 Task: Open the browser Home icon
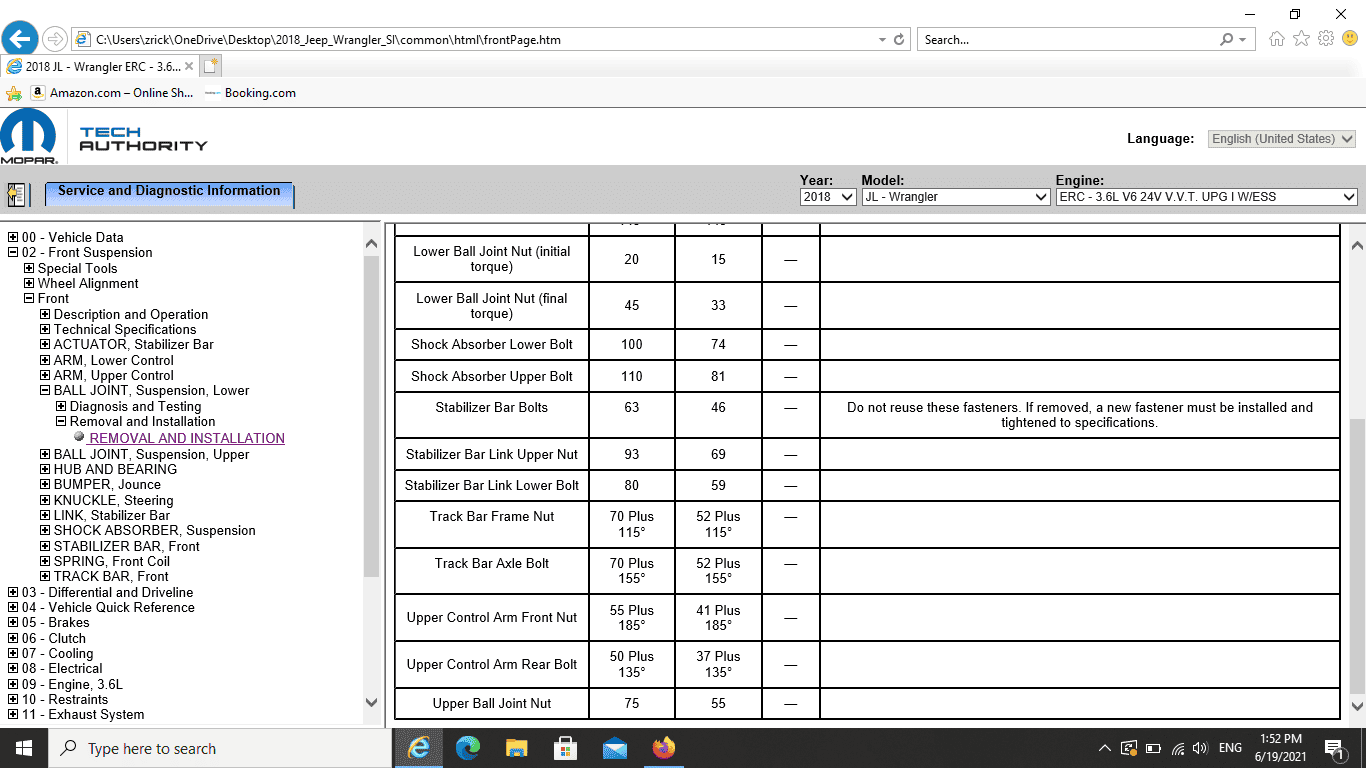coord(1277,39)
